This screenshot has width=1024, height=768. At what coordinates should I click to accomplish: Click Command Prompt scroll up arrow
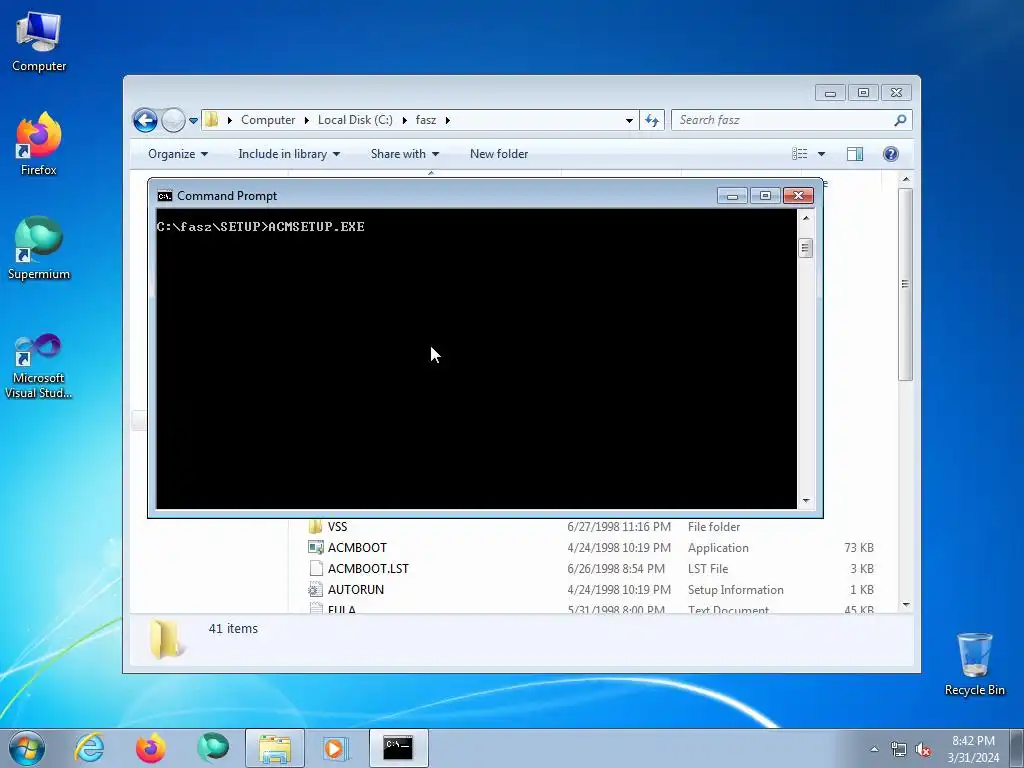(805, 217)
